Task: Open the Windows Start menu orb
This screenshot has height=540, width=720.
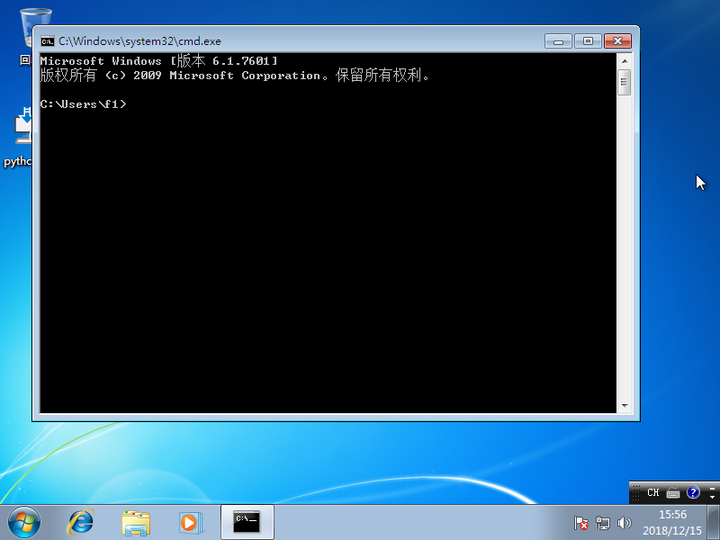Action: point(24,523)
